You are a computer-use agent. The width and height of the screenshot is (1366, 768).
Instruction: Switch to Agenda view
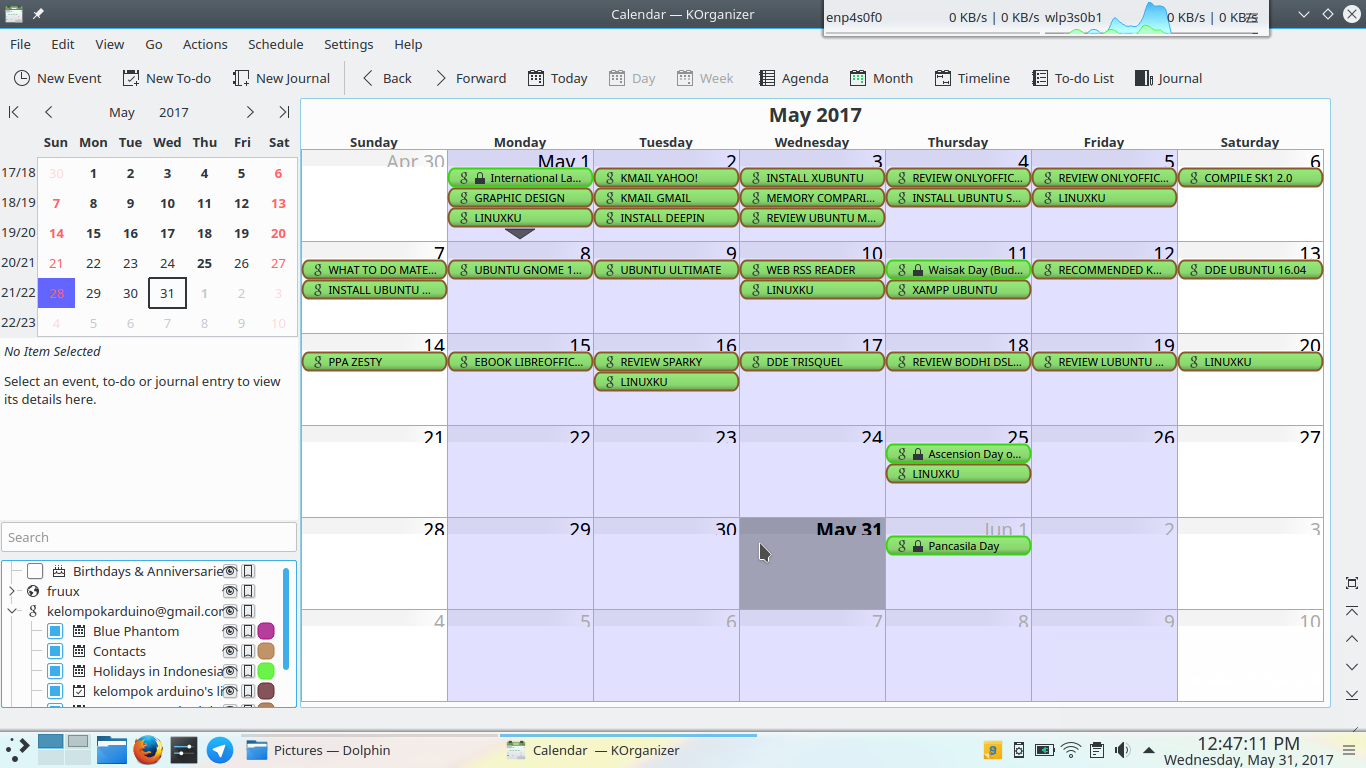coord(793,78)
